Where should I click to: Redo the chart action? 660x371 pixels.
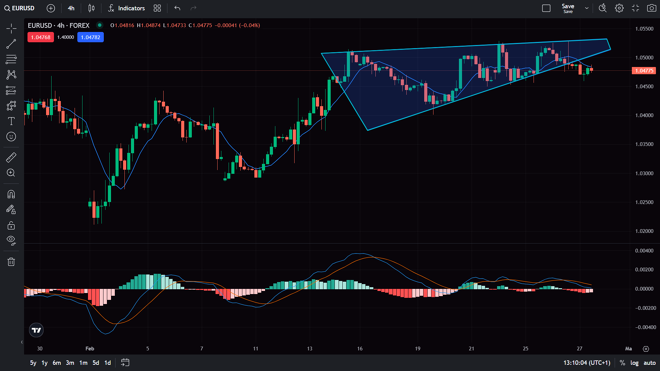(193, 8)
